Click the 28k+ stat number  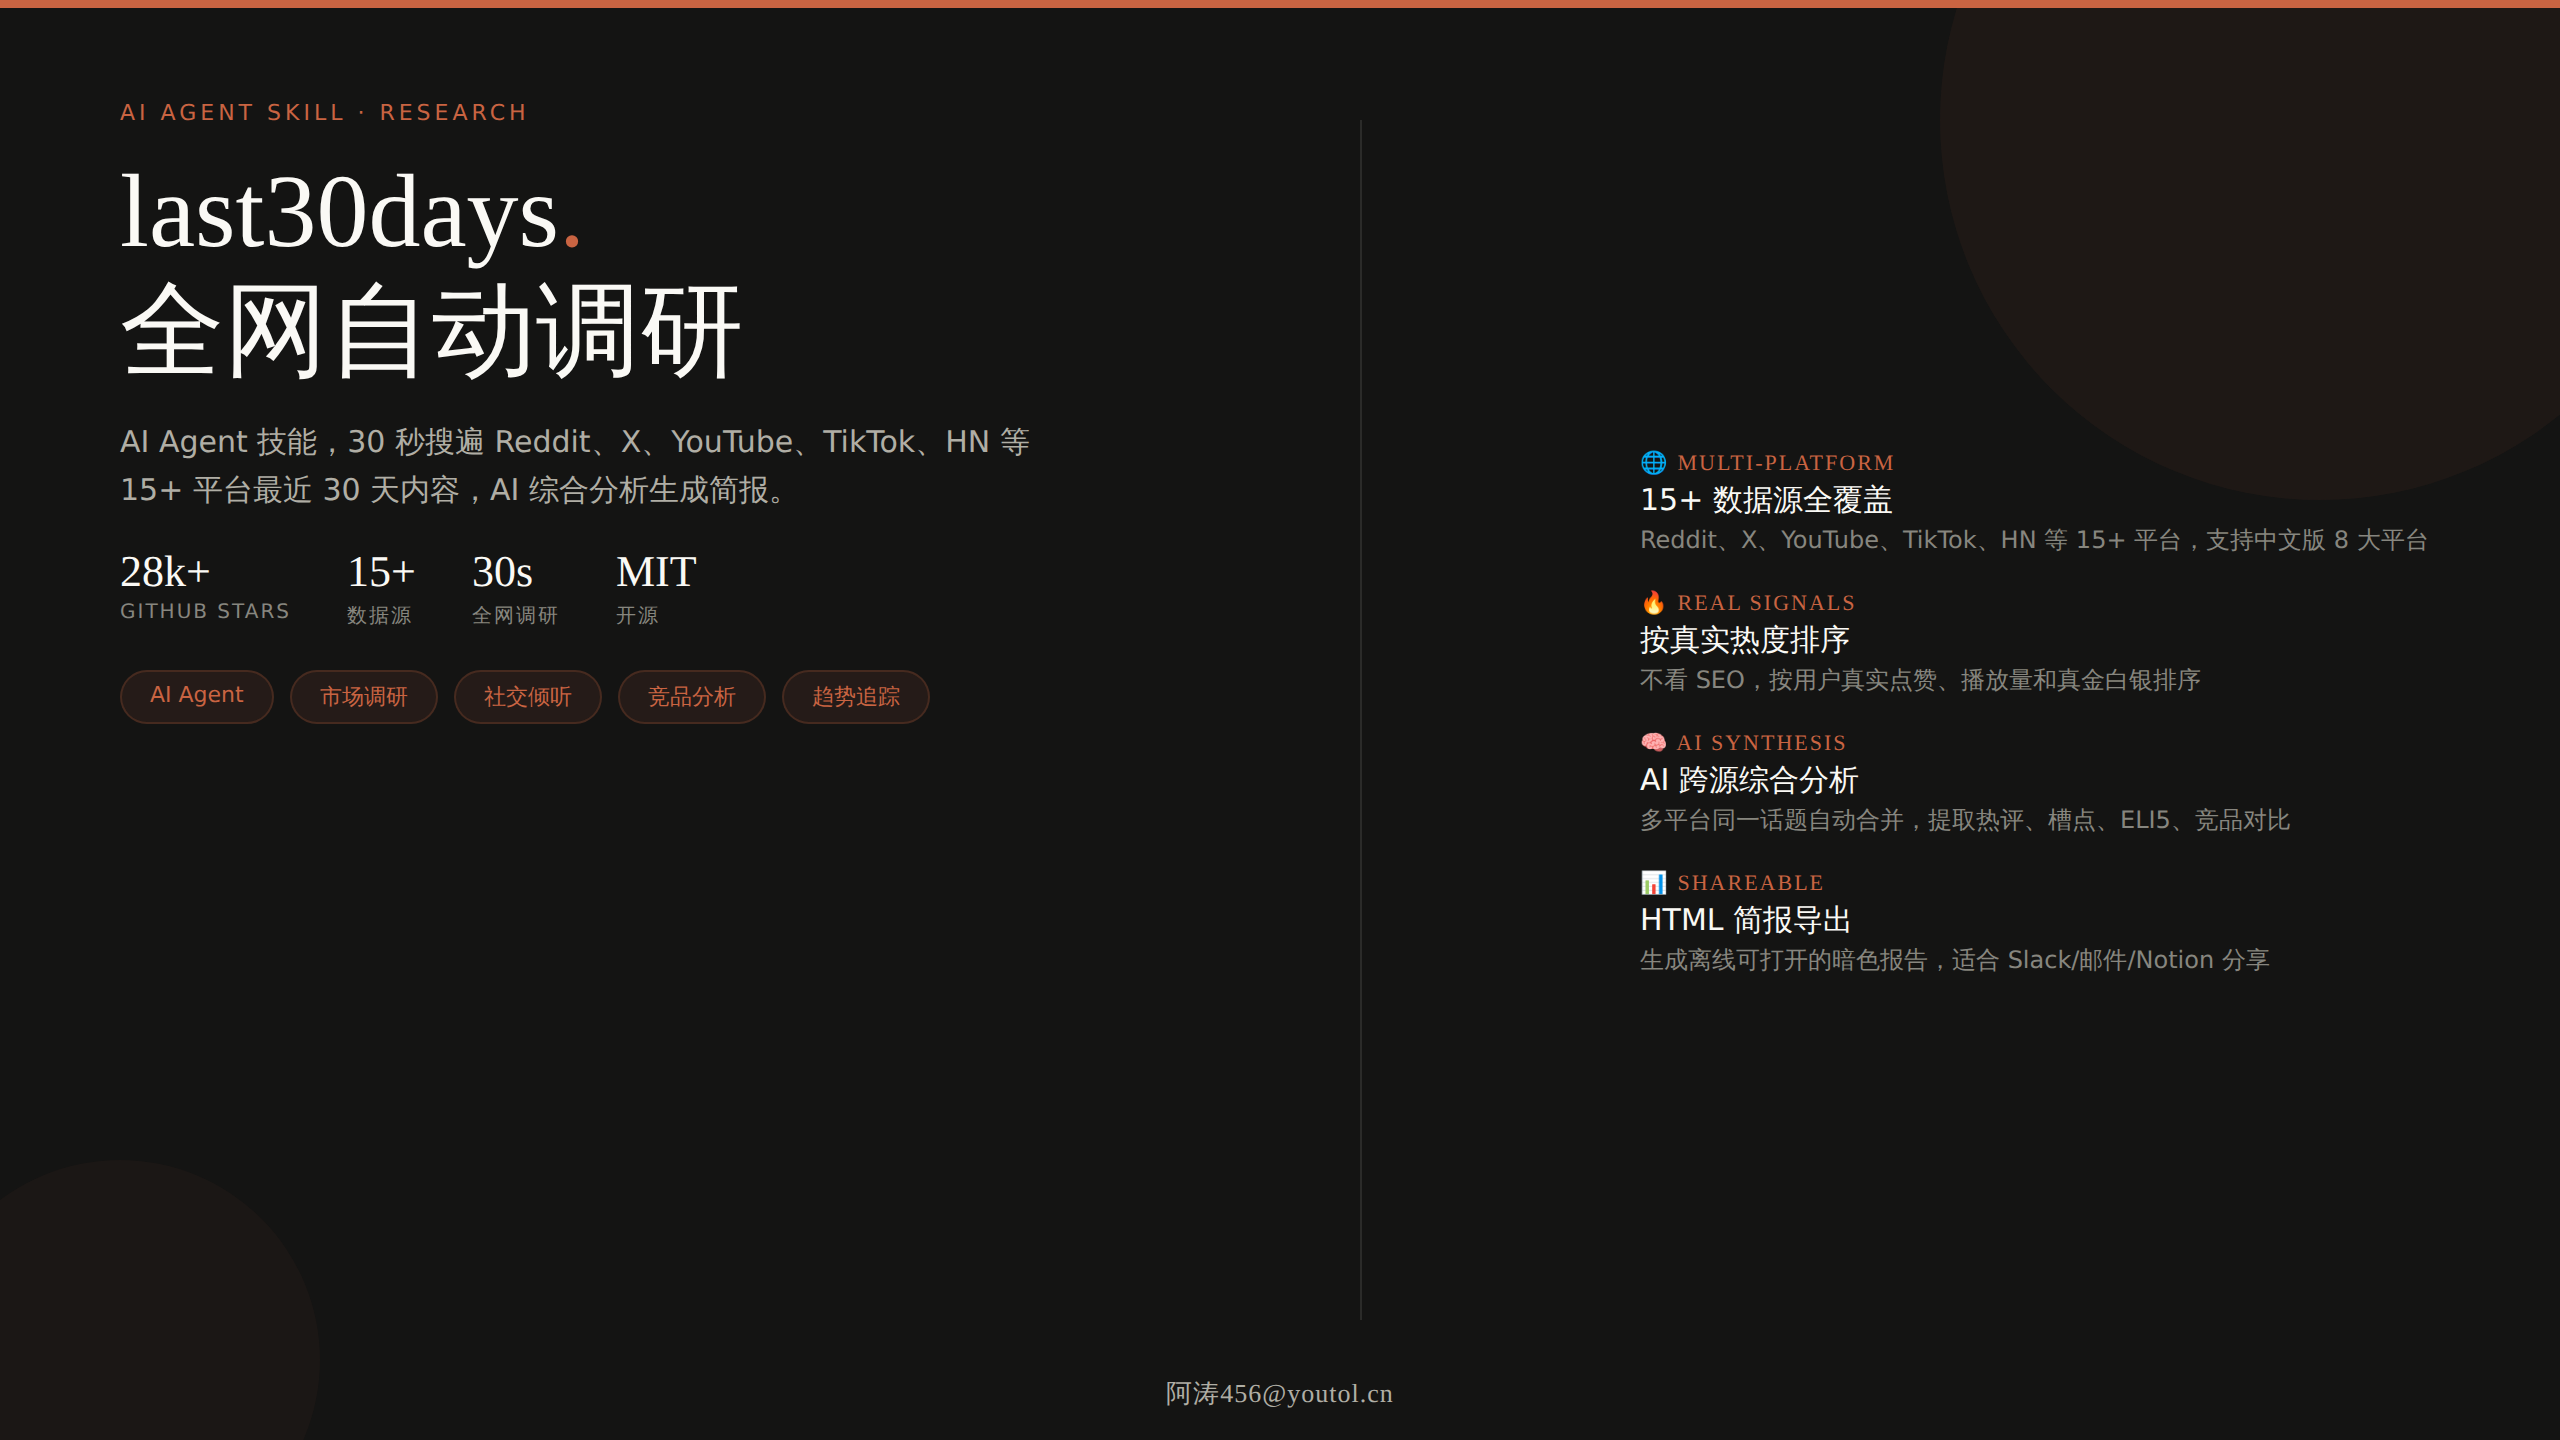tap(165, 572)
